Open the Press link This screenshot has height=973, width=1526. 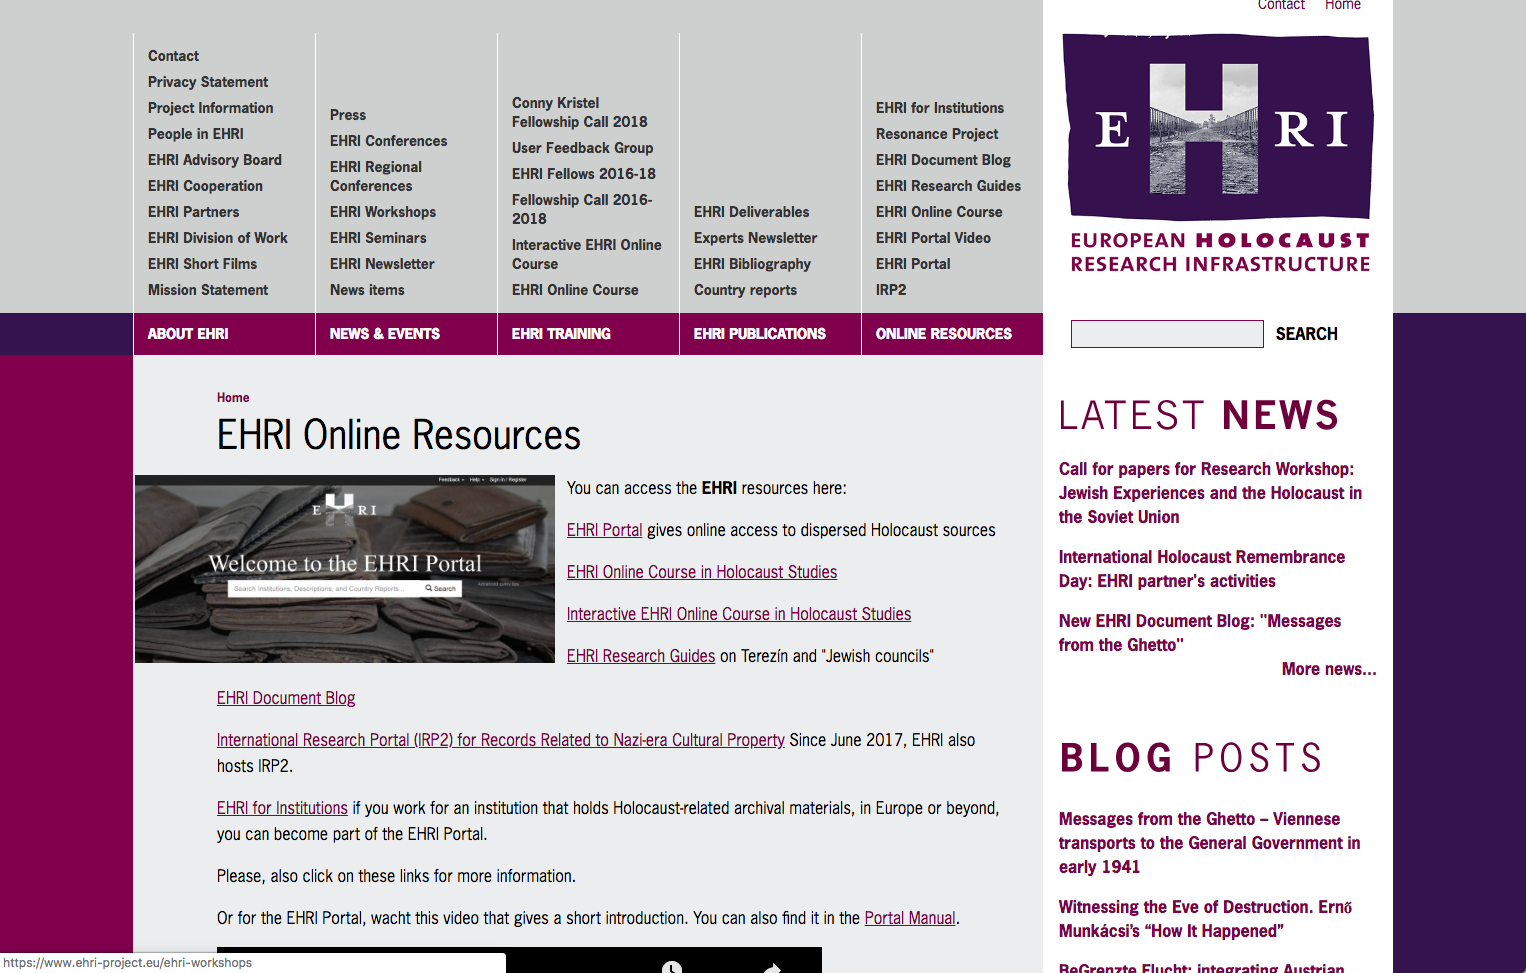348,115
